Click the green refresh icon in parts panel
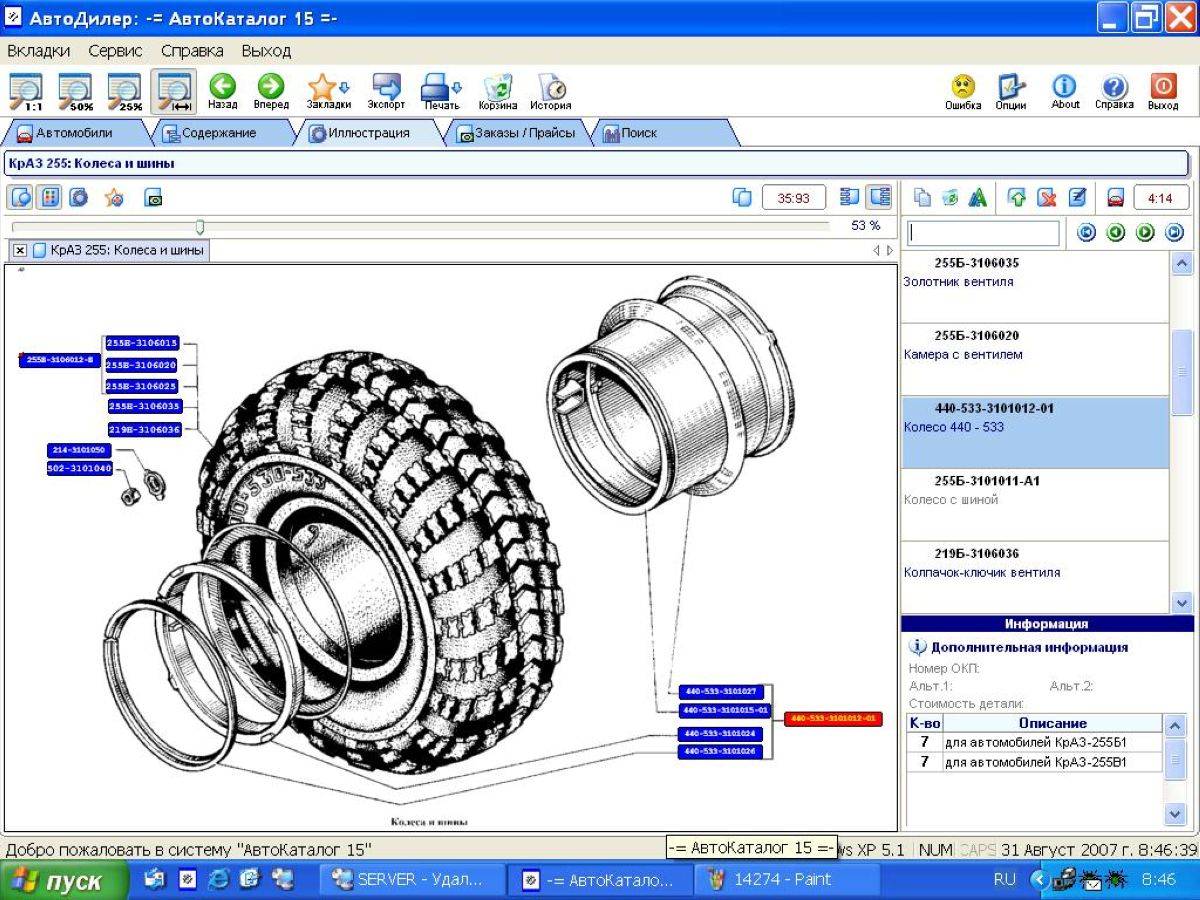This screenshot has width=1200, height=900. click(x=950, y=198)
